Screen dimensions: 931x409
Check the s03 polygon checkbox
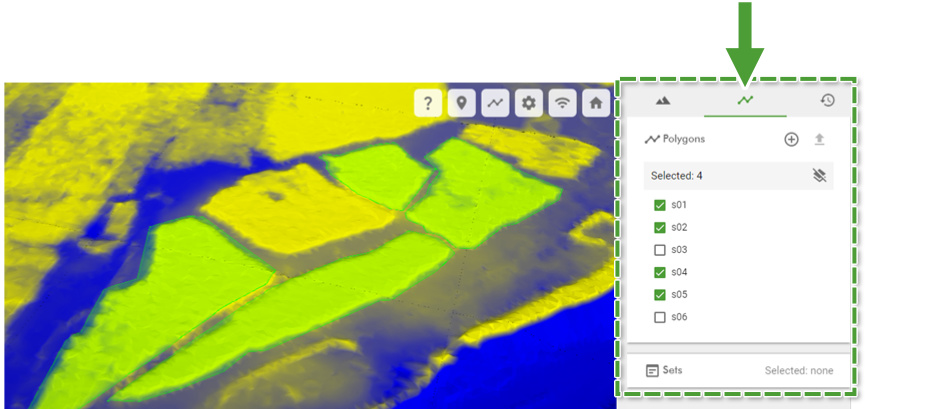click(659, 250)
